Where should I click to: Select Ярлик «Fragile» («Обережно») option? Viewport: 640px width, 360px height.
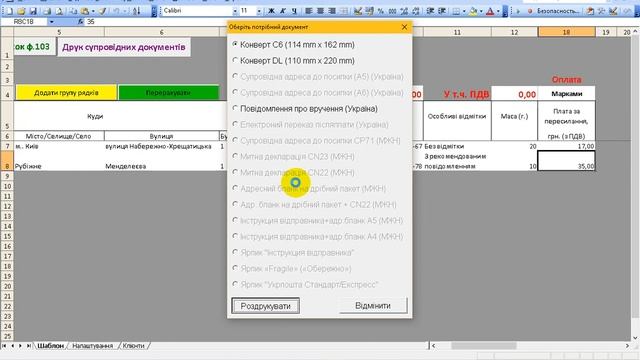pyautogui.click(x=292, y=269)
